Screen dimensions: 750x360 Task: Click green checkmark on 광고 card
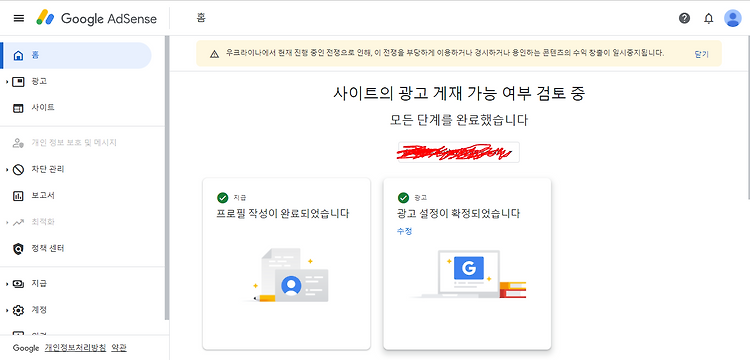click(x=403, y=198)
